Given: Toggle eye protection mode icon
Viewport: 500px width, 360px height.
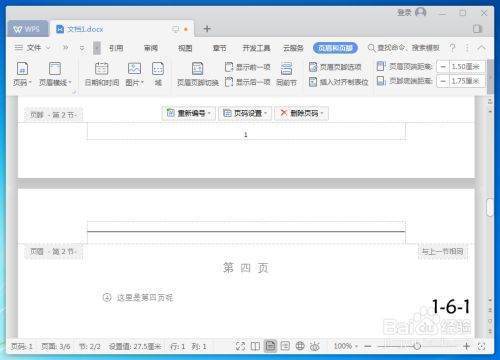Looking at the screenshot, I should pyautogui.click(x=314, y=346).
